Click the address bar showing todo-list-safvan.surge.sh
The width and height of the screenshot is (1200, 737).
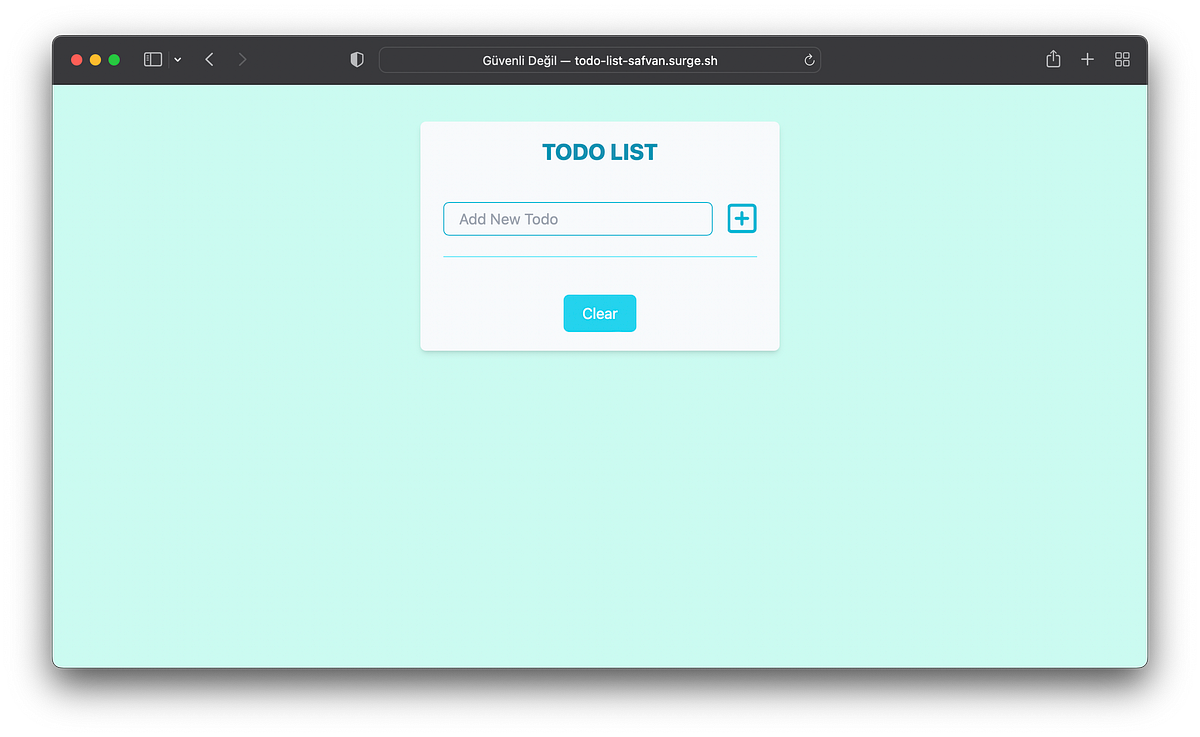(647, 60)
